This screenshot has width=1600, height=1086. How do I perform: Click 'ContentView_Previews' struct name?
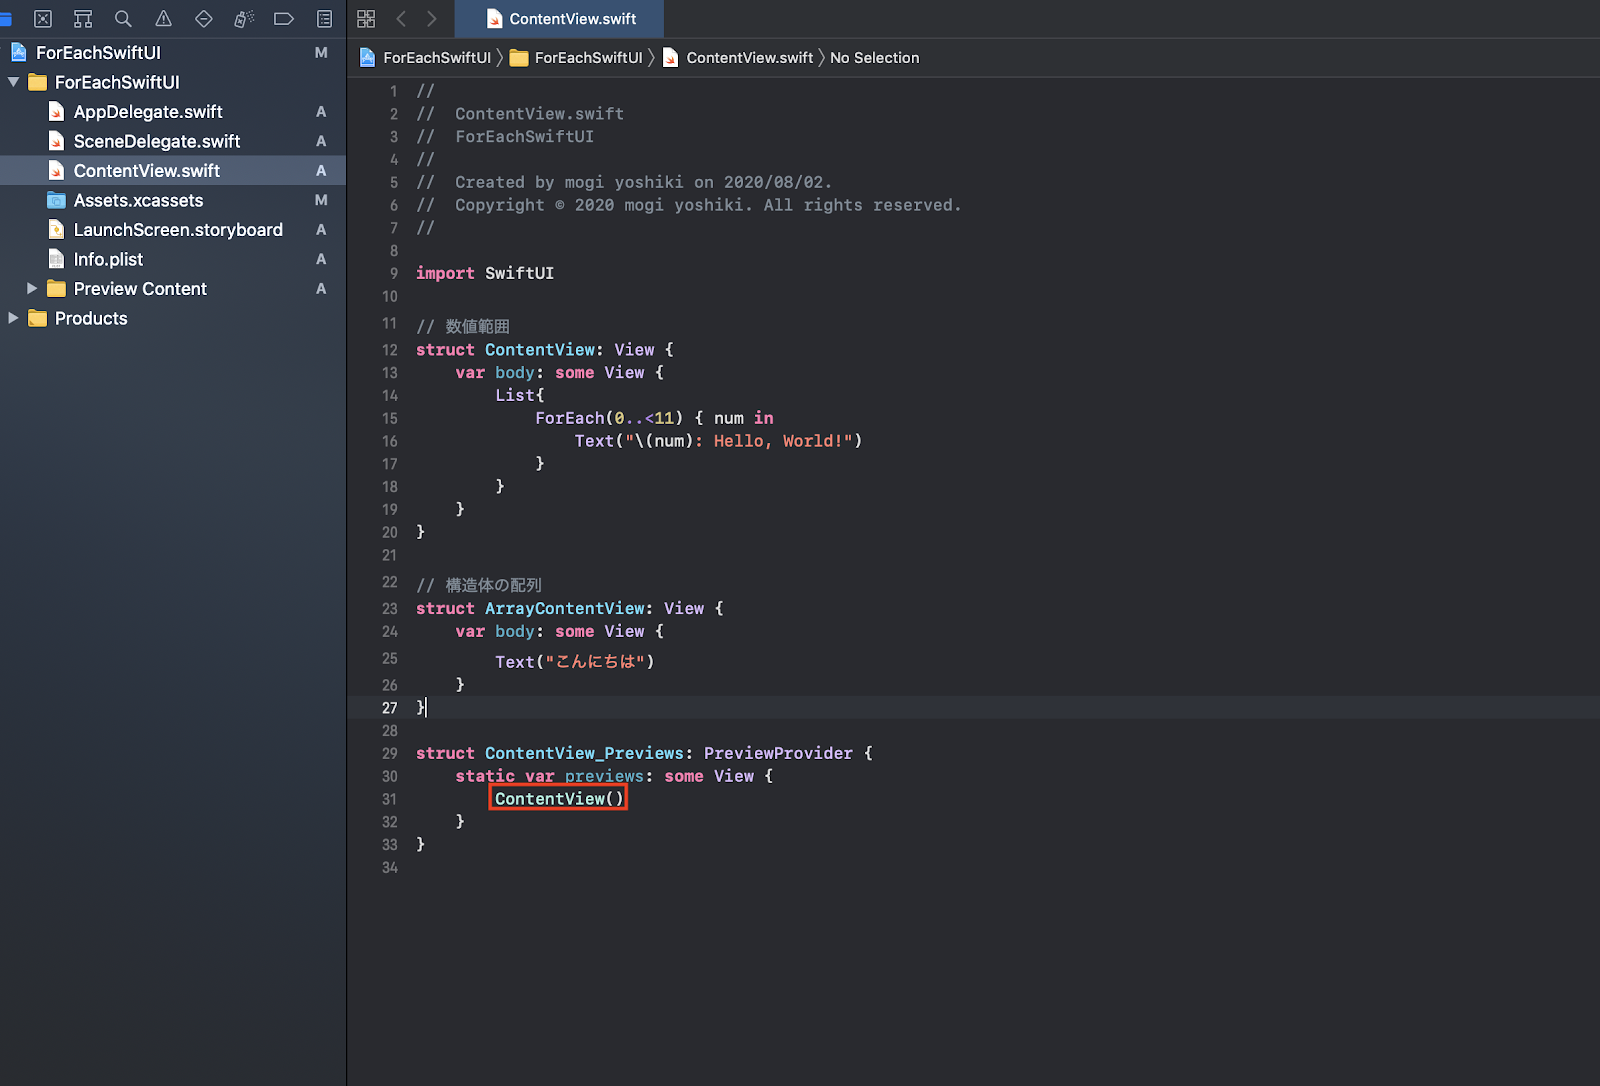coord(585,753)
